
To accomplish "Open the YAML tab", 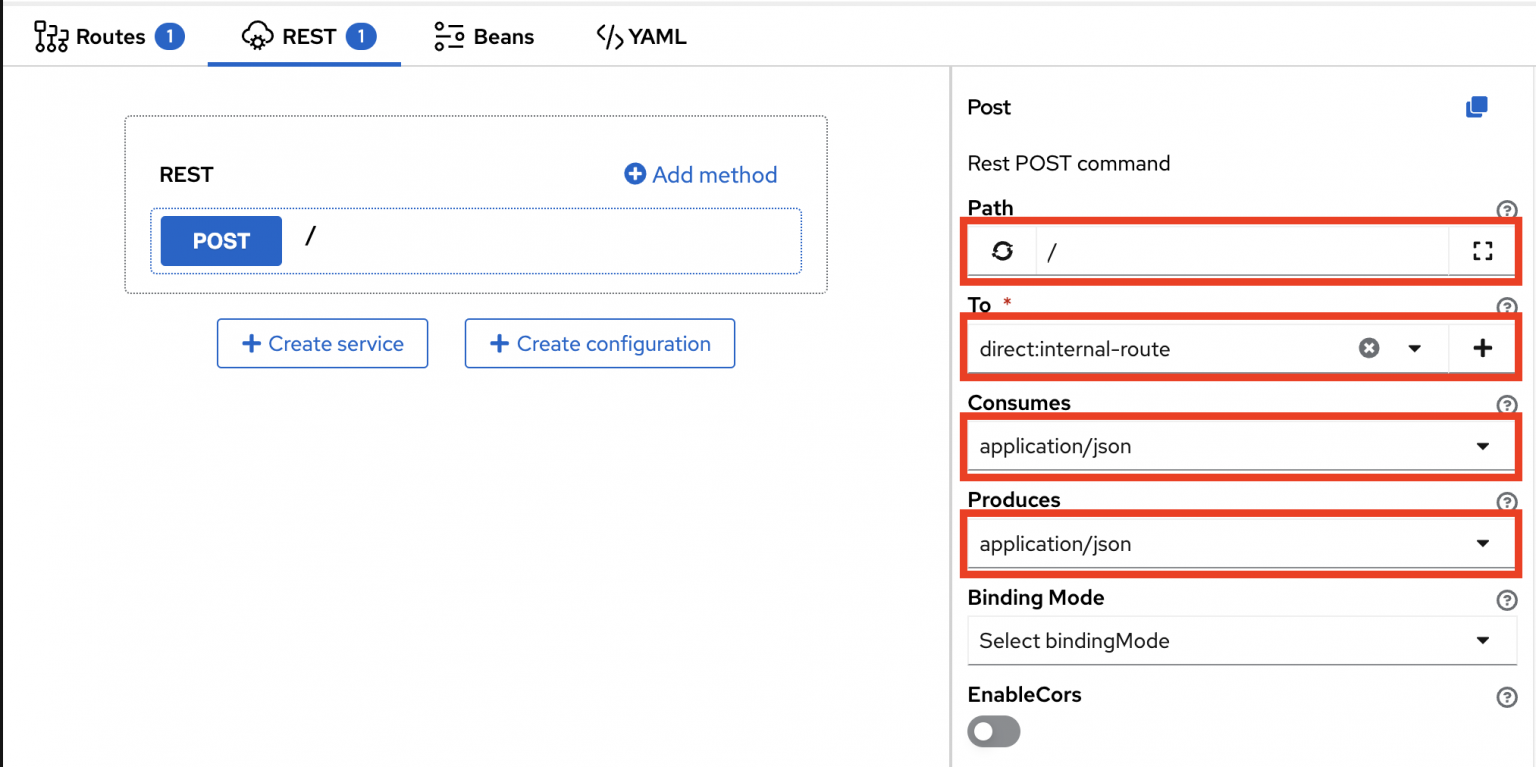I will [x=641, y=37].
